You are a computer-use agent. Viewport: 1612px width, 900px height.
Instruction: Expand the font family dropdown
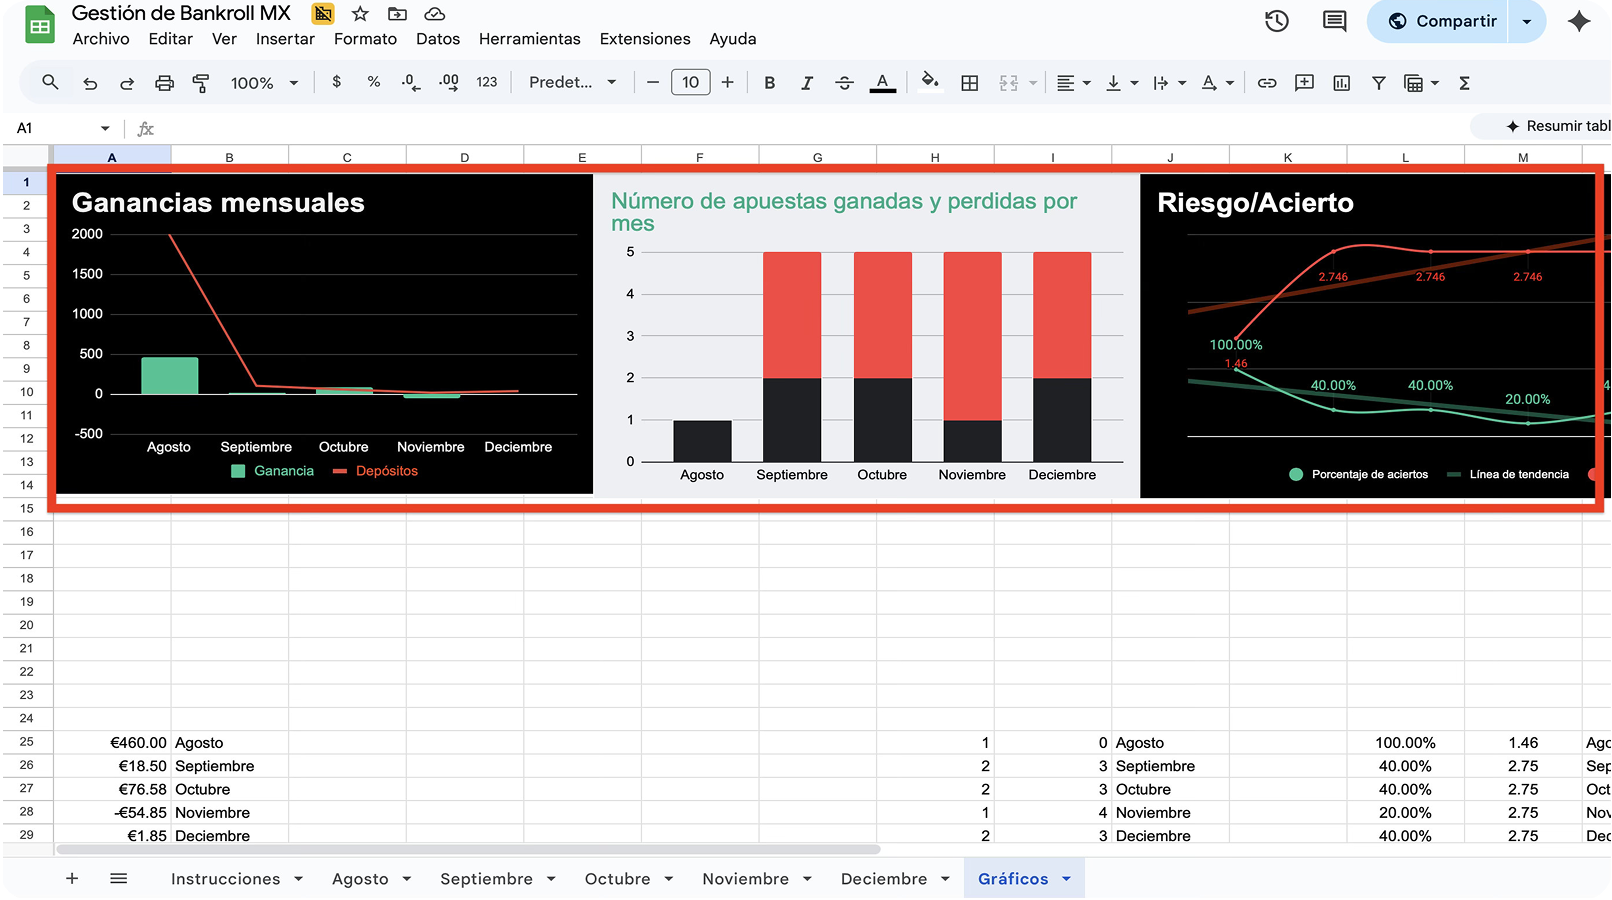click(x=572, y=83)
